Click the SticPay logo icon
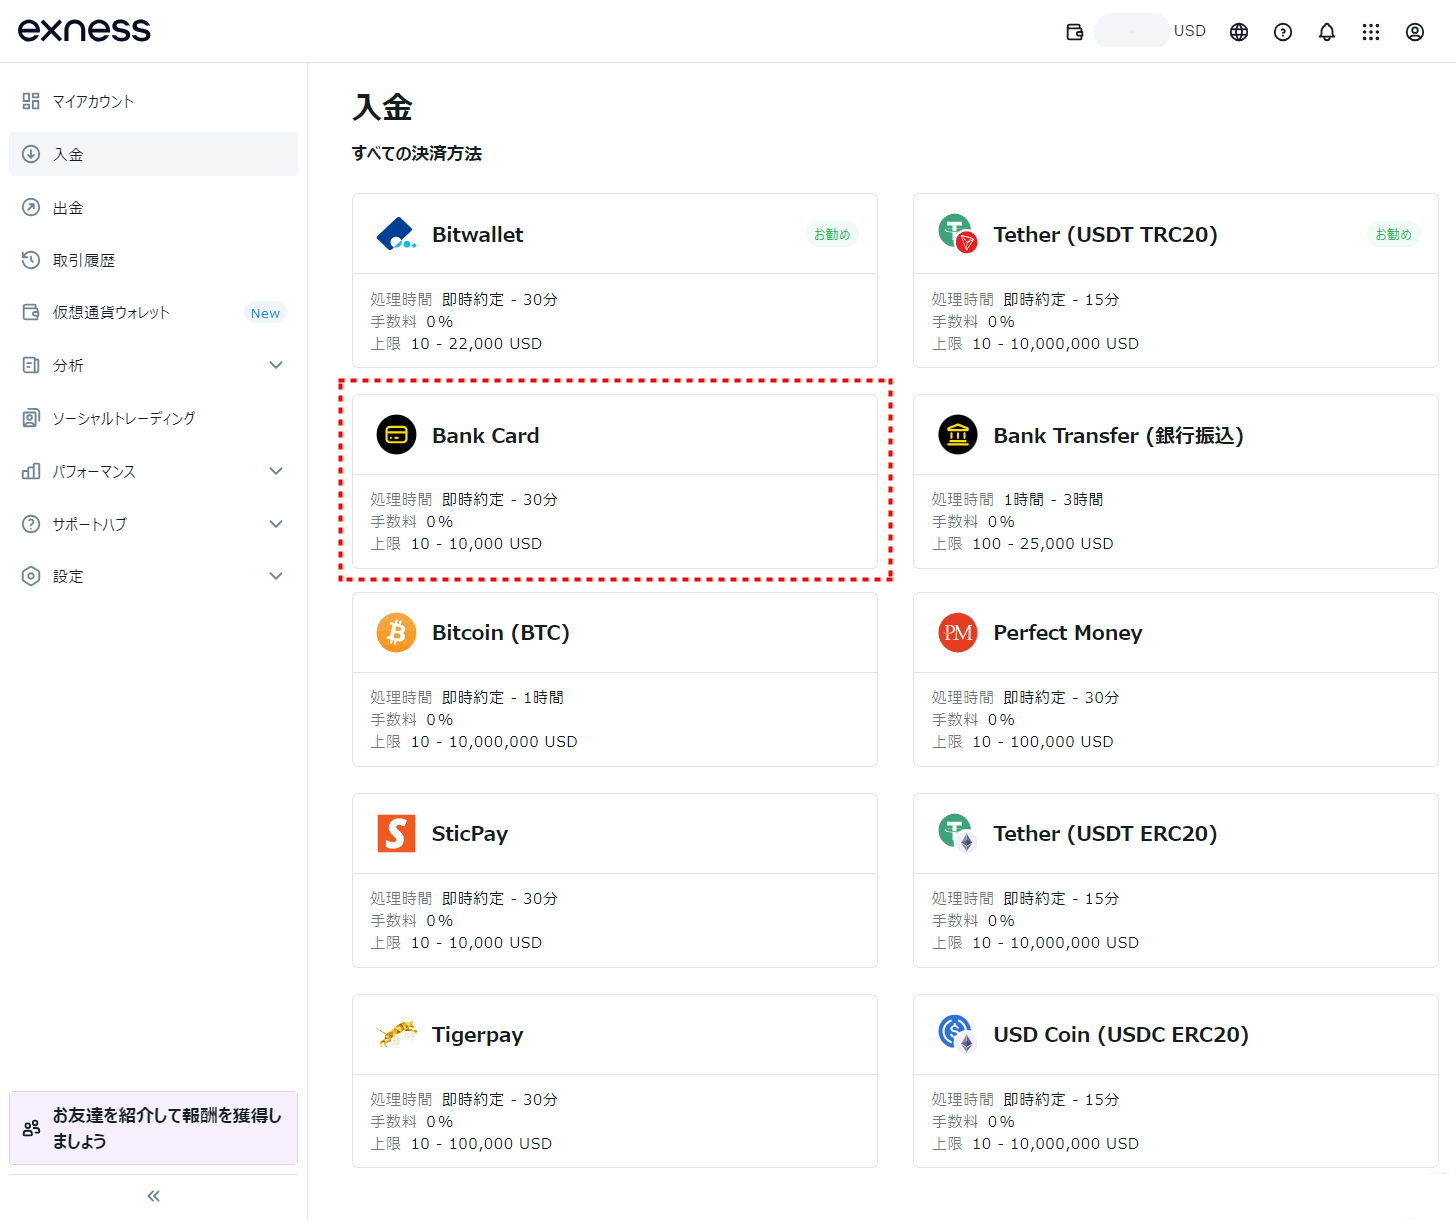Image resolution: width=1456 pixels, height=1220 pixels. [x=396, y=833]
